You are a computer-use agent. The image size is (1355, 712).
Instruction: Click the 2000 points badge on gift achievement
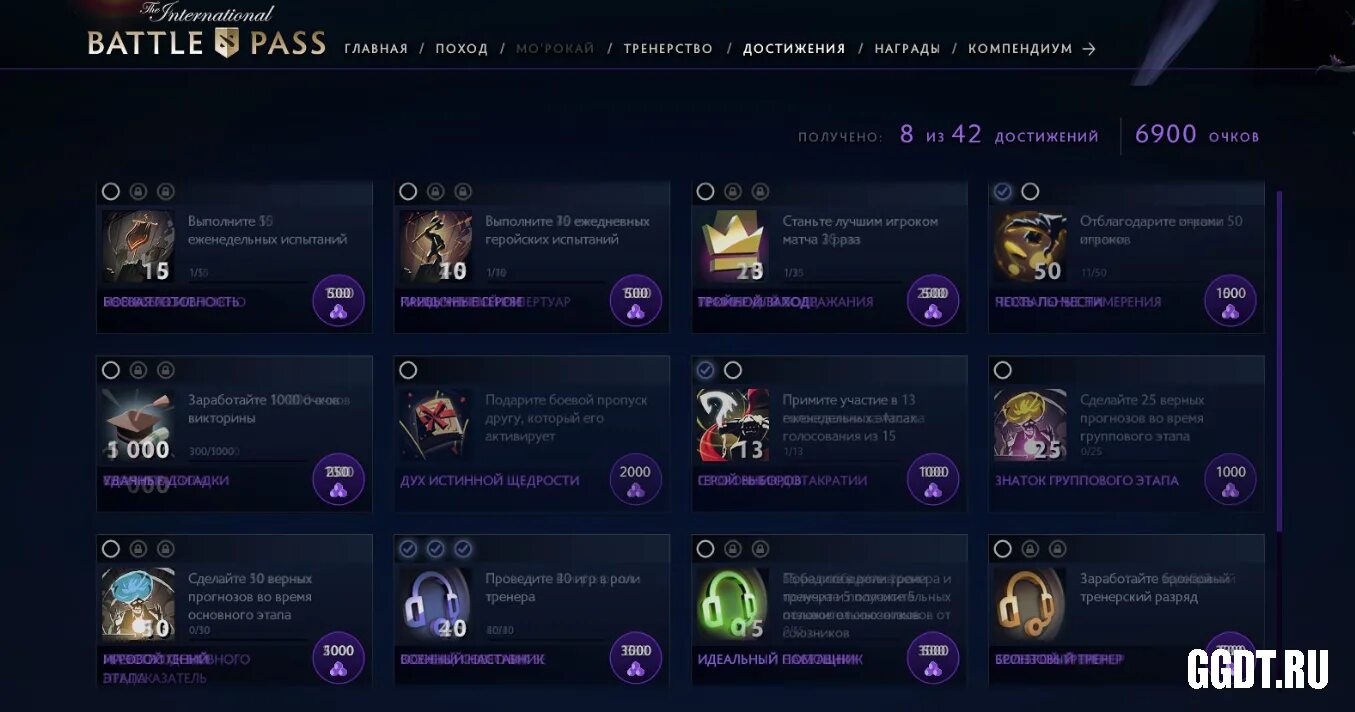(635, 480)
